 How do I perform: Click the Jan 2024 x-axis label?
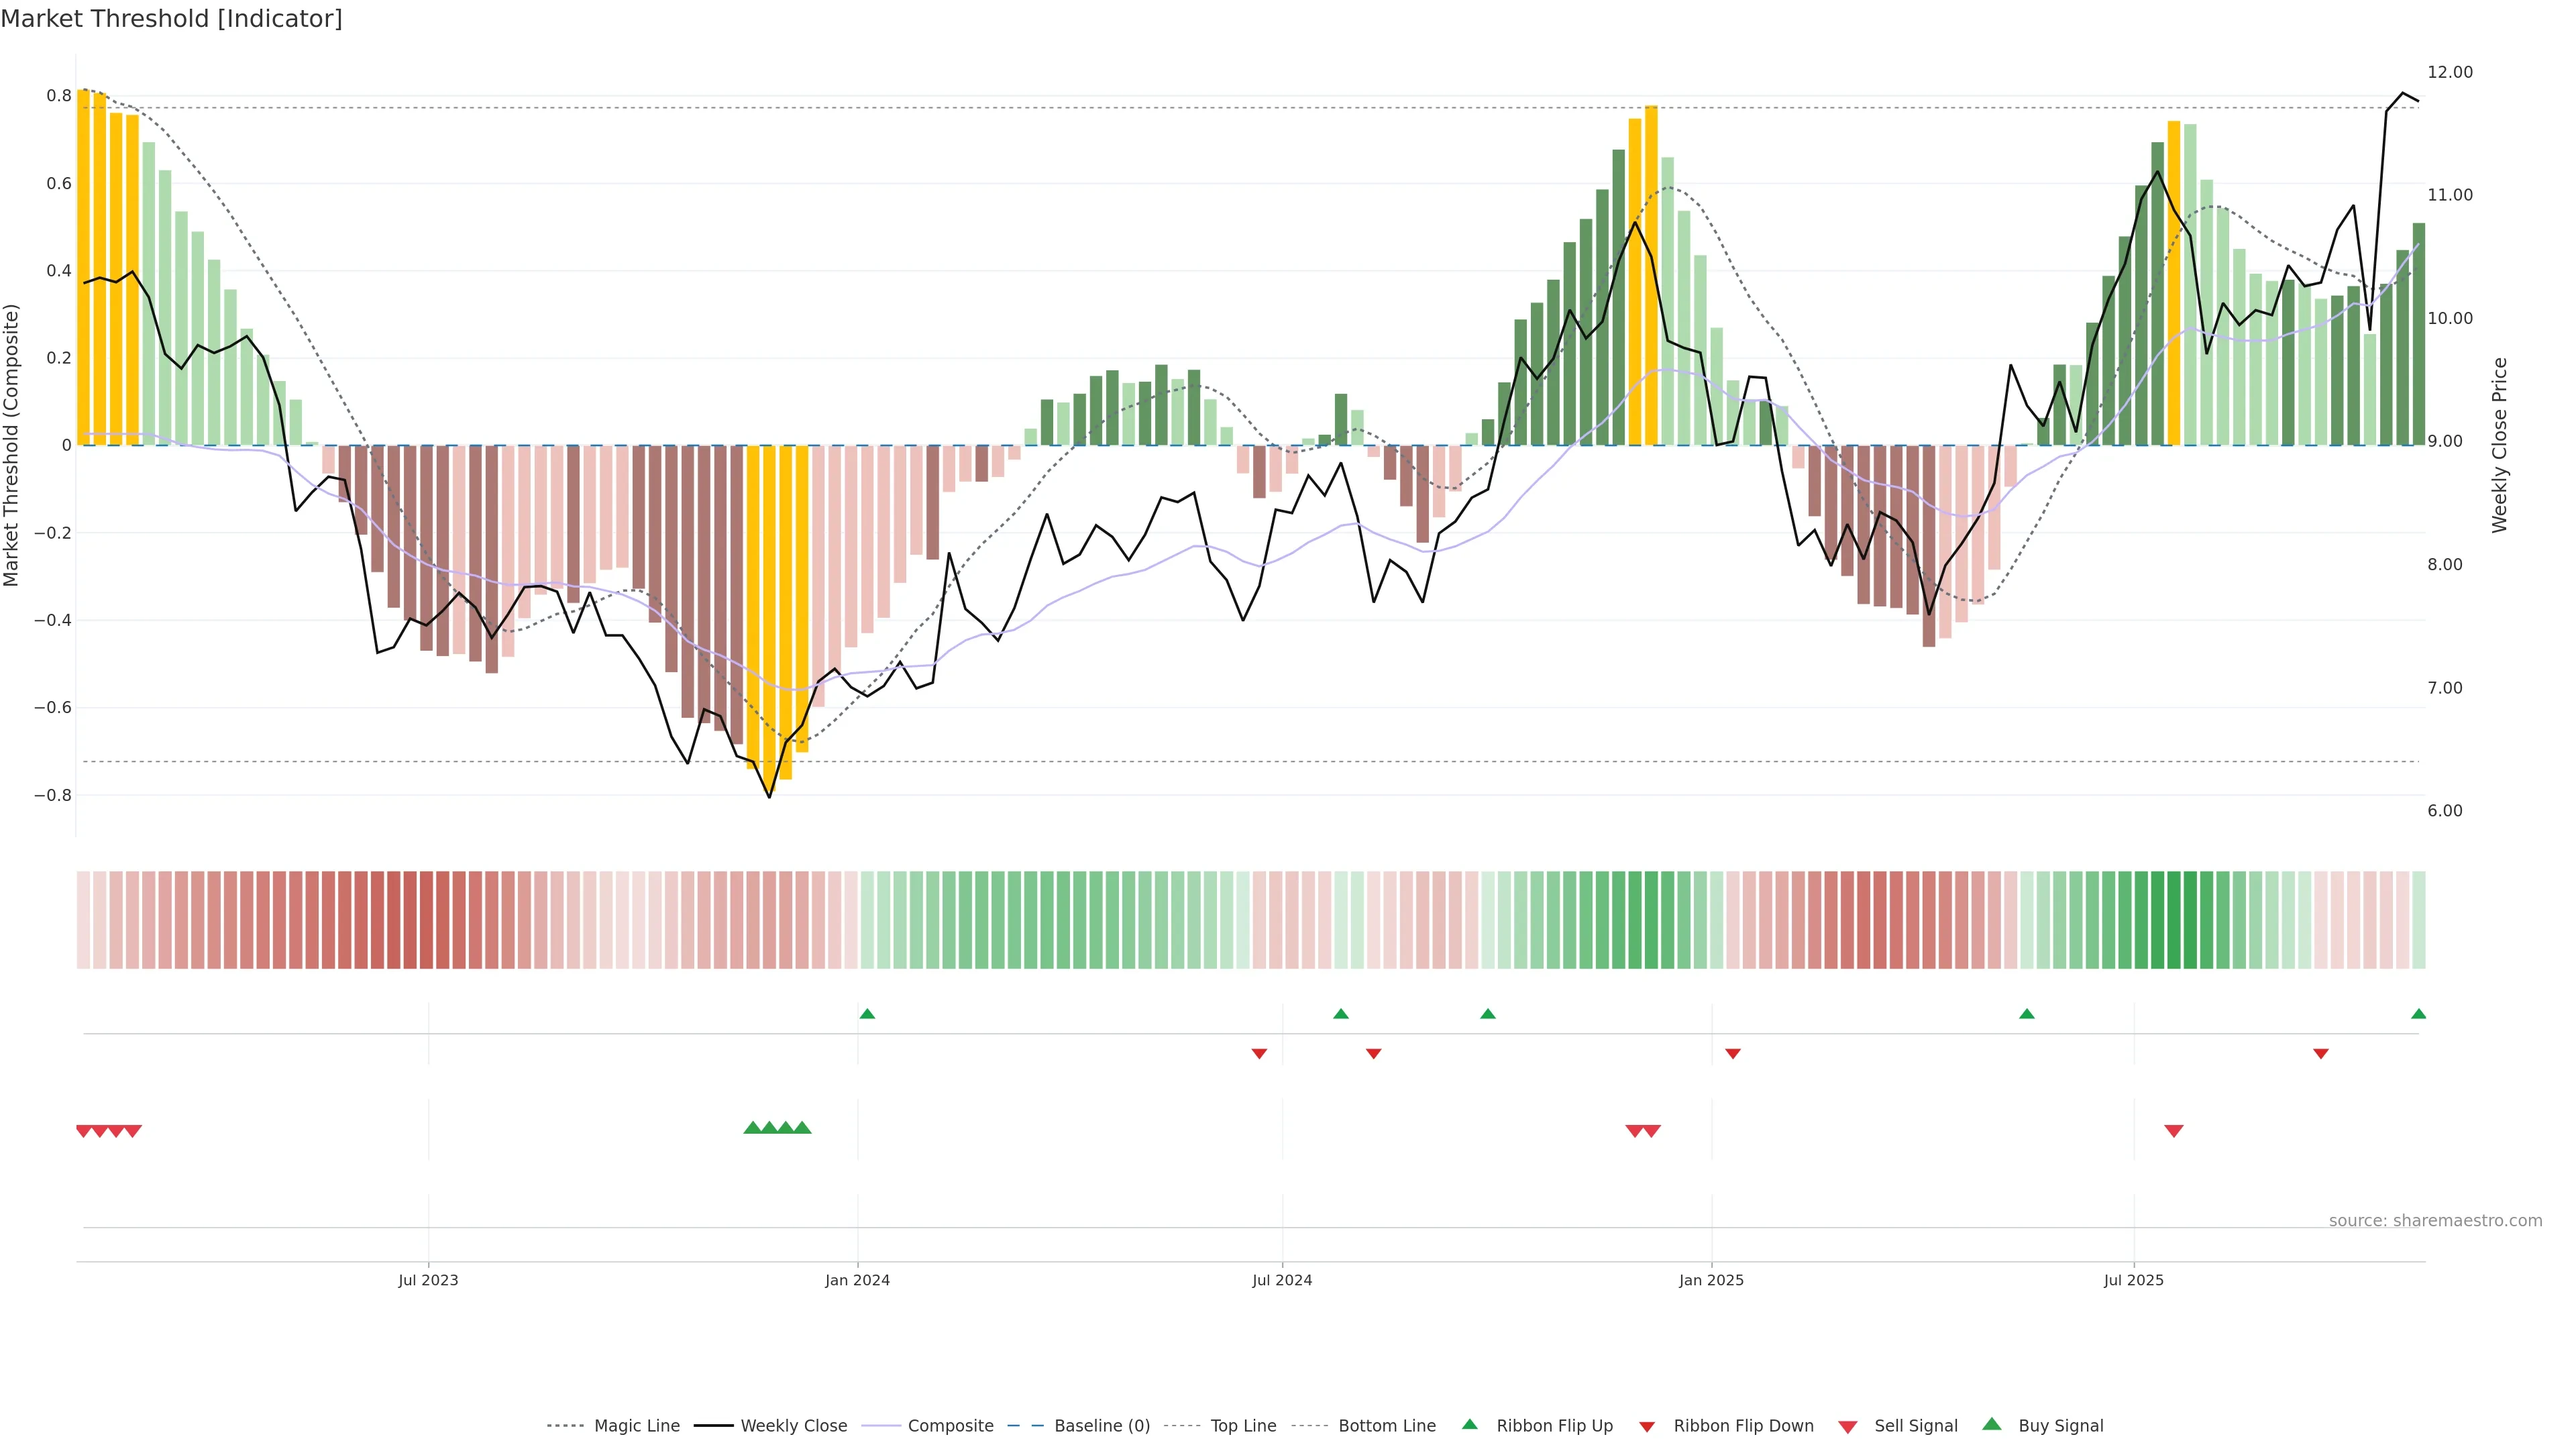(857, 1280)
